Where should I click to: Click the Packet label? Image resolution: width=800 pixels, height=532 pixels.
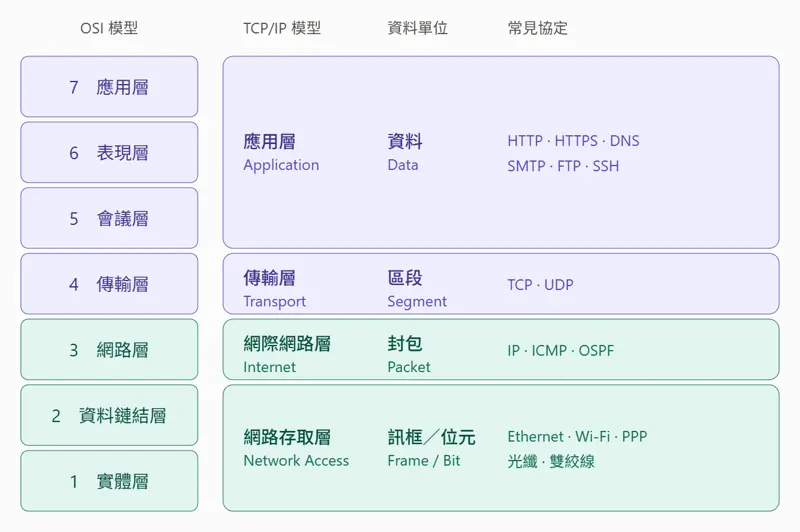(409, 367)
